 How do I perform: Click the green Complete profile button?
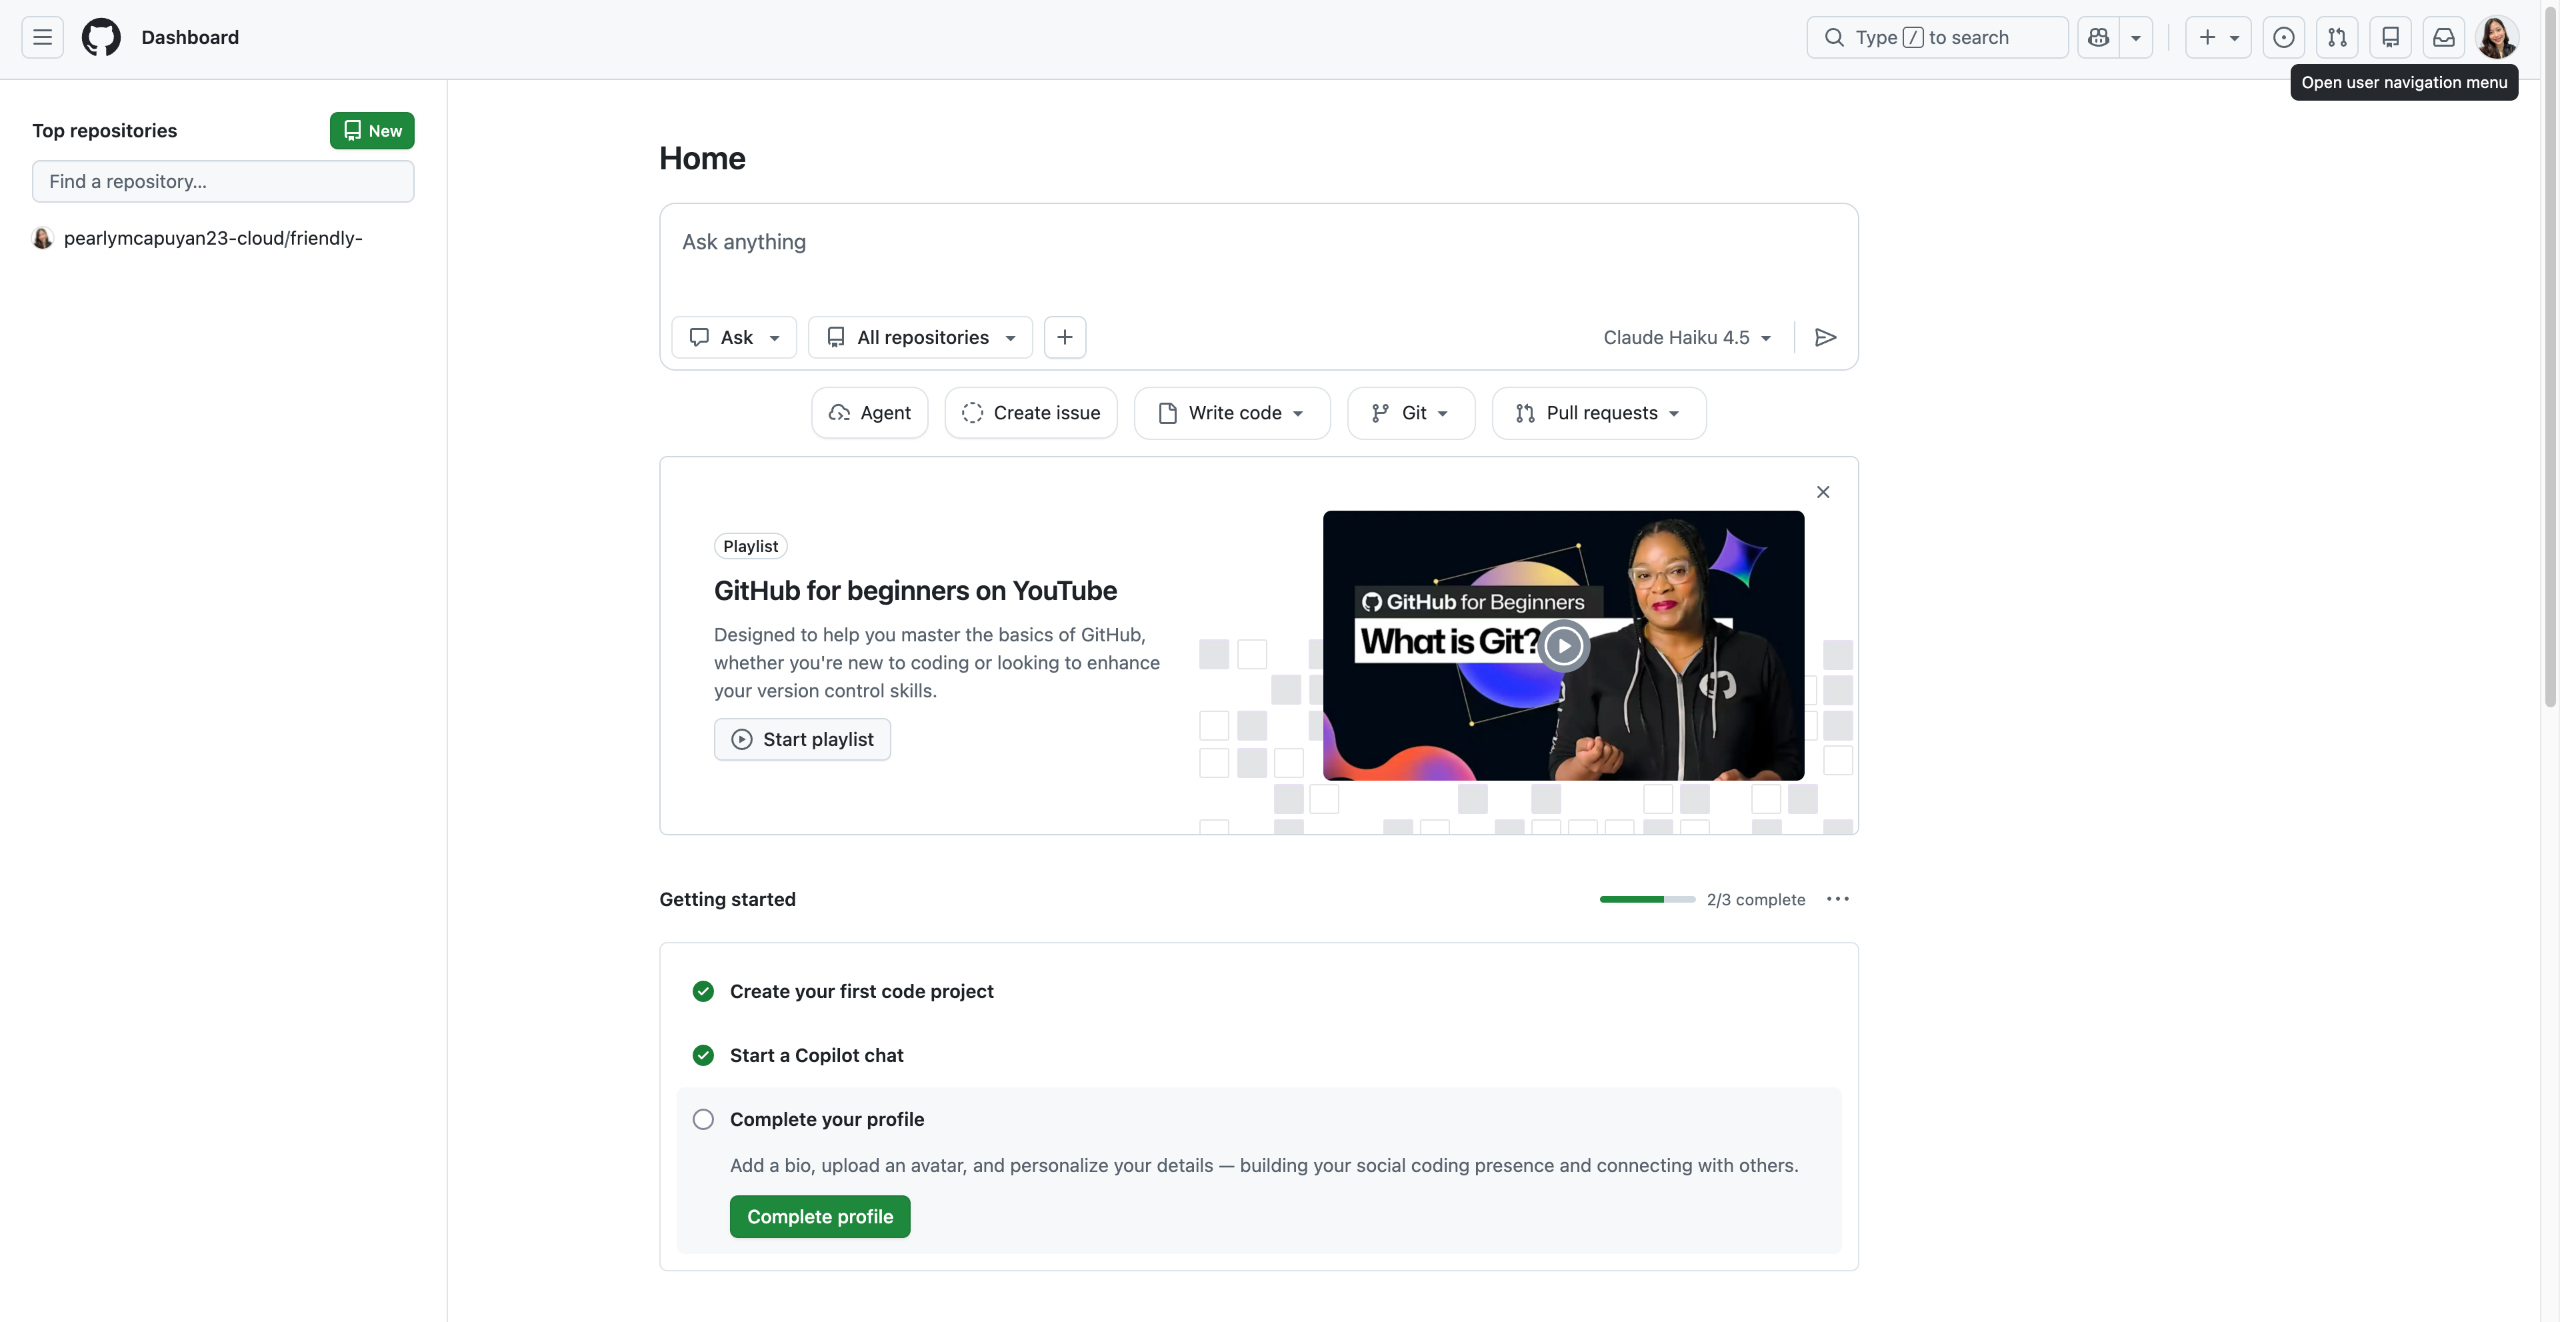[x=820, y=1216]
